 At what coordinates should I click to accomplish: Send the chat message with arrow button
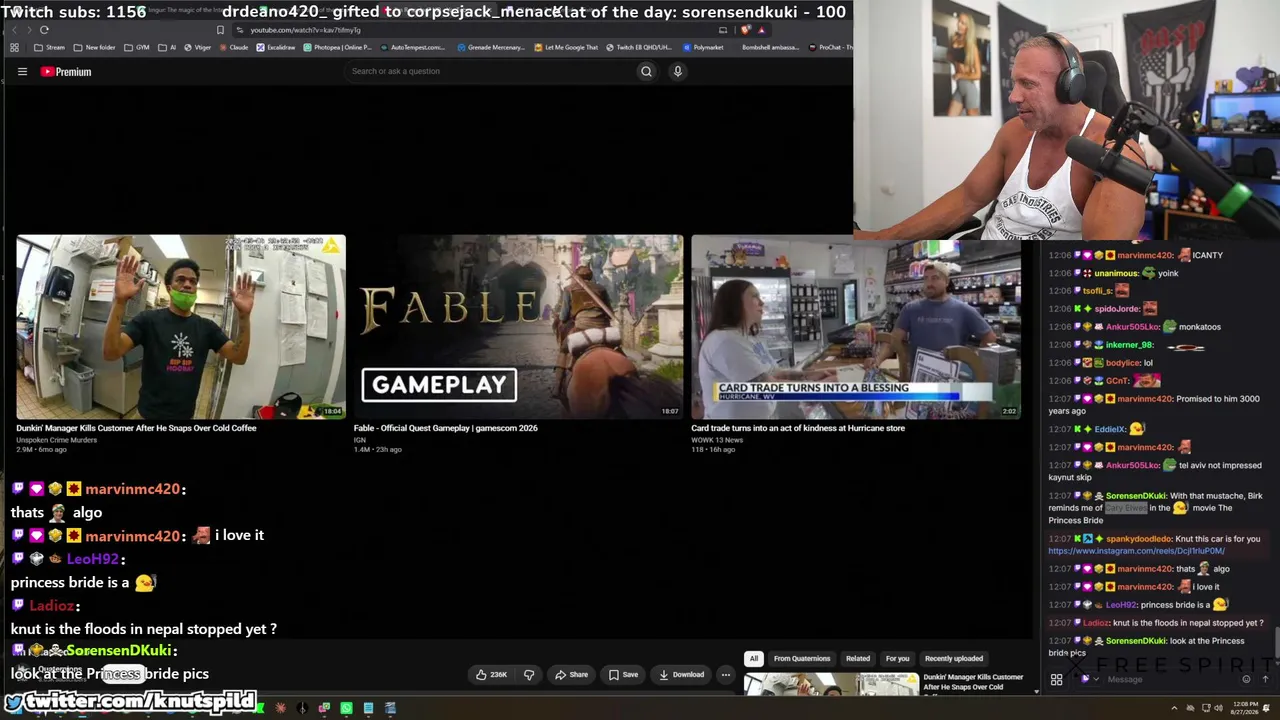(x=1265, y=679)
